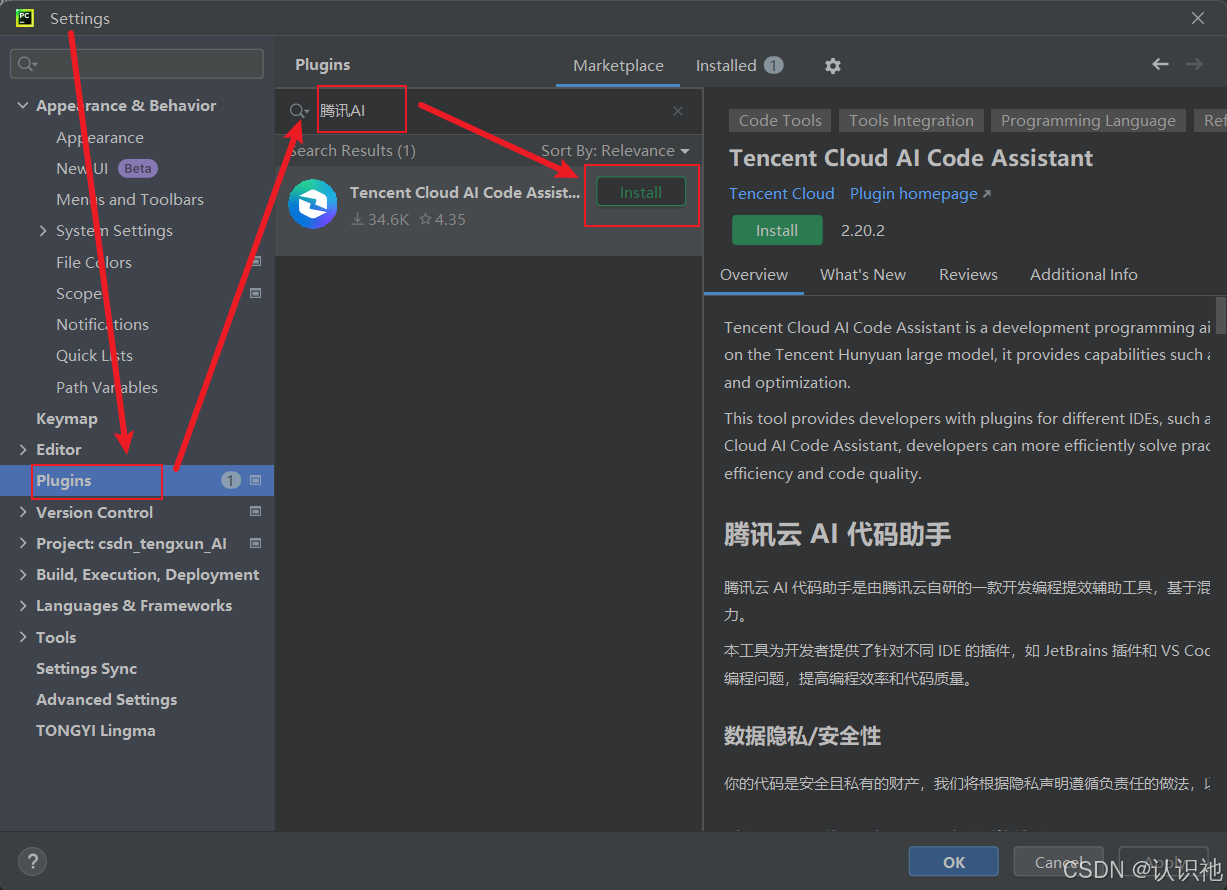Open Advanced Settings page

107,700
